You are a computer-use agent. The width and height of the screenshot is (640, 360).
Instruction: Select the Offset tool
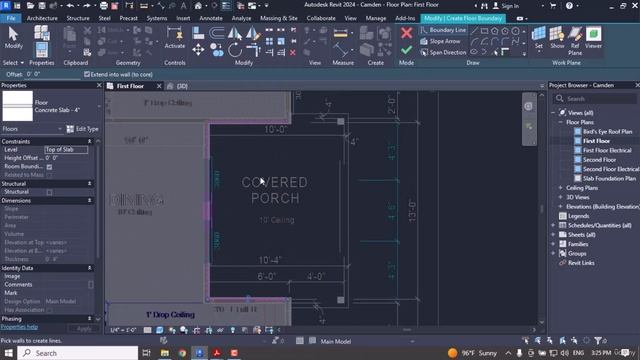pyautogui.click(x=217, y=33)
